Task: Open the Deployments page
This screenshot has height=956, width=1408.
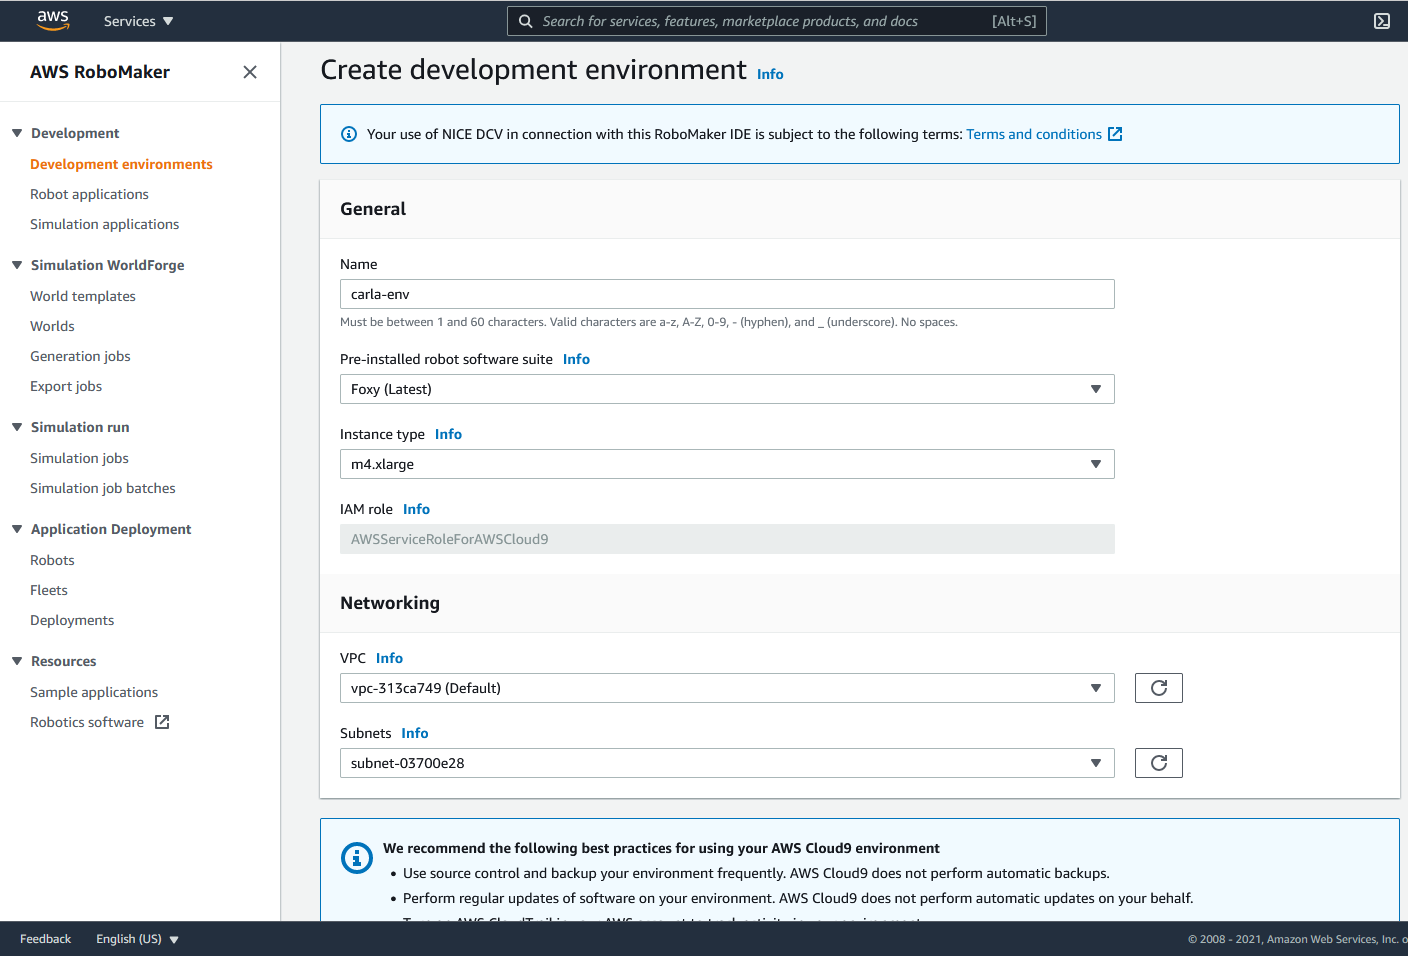Action: click(72, 620)
